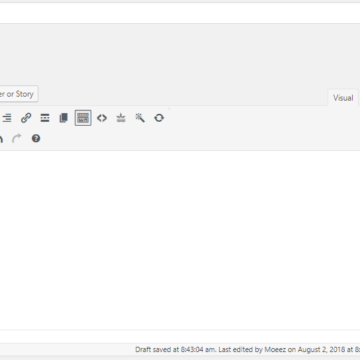The image size is (360, 360).
Task: Apply right alignment from the editor toolbar
Action: point(6,118)
